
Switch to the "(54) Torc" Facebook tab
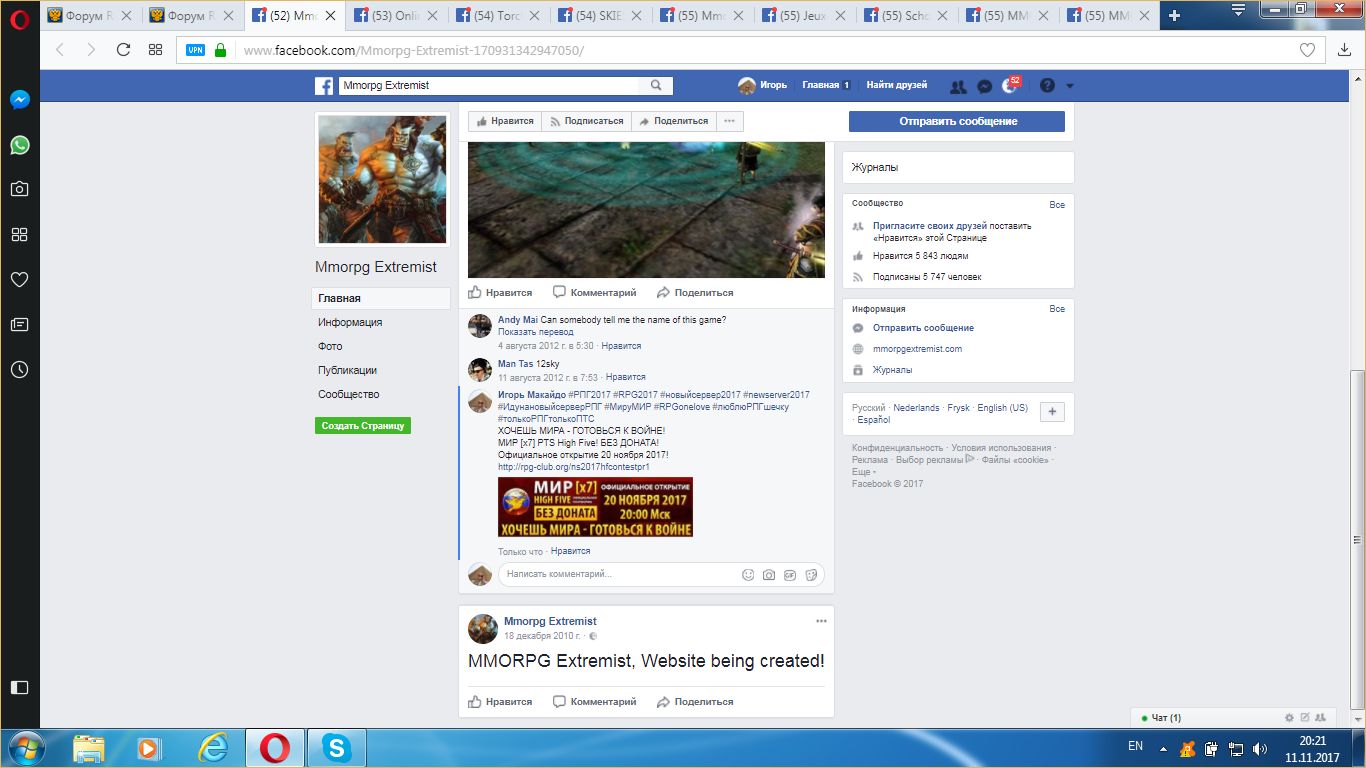coord(497,16)
